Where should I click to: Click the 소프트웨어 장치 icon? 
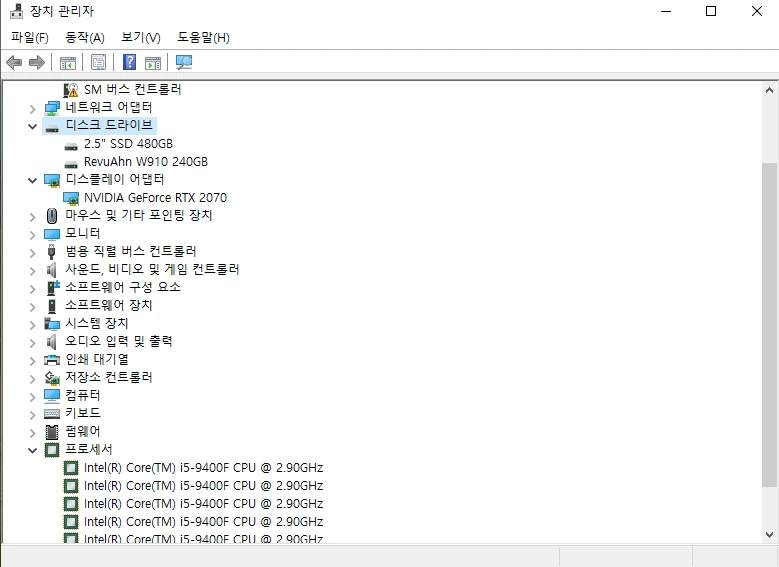pos(52,306)
